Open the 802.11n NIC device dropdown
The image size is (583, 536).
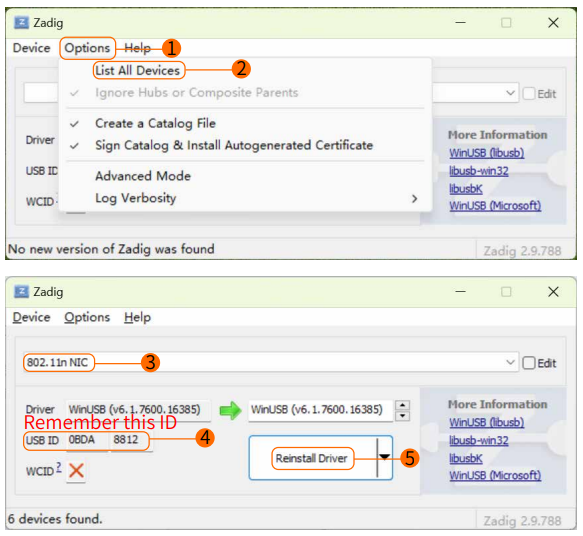(x=271, y=362)
